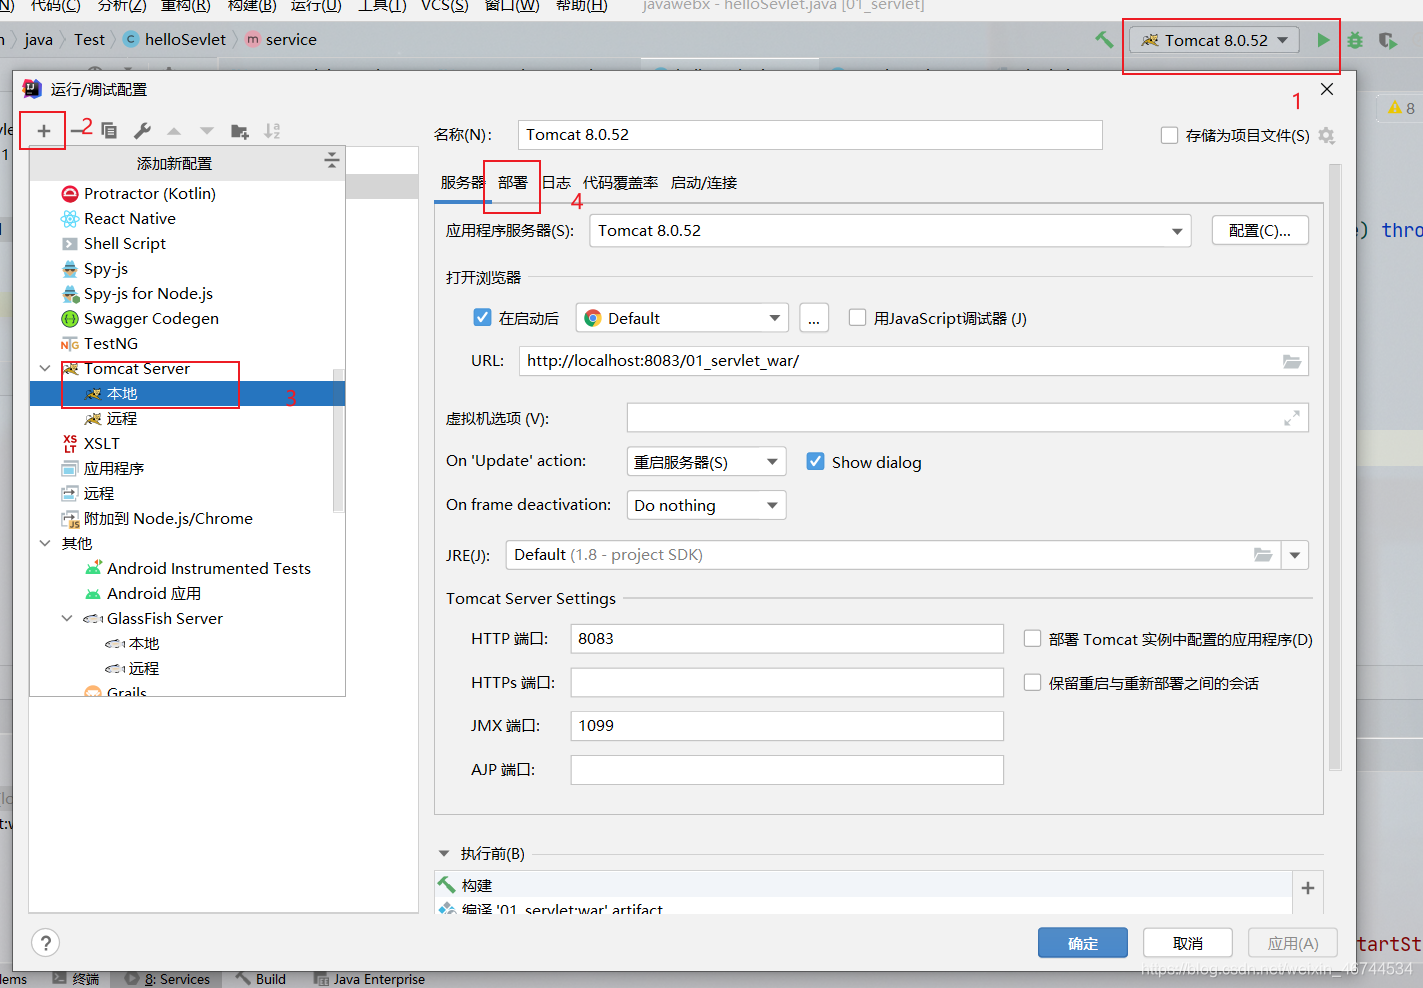Click the remove configuration minus icon
Viewport: 1423px width, 988px height.
point(77,131)
